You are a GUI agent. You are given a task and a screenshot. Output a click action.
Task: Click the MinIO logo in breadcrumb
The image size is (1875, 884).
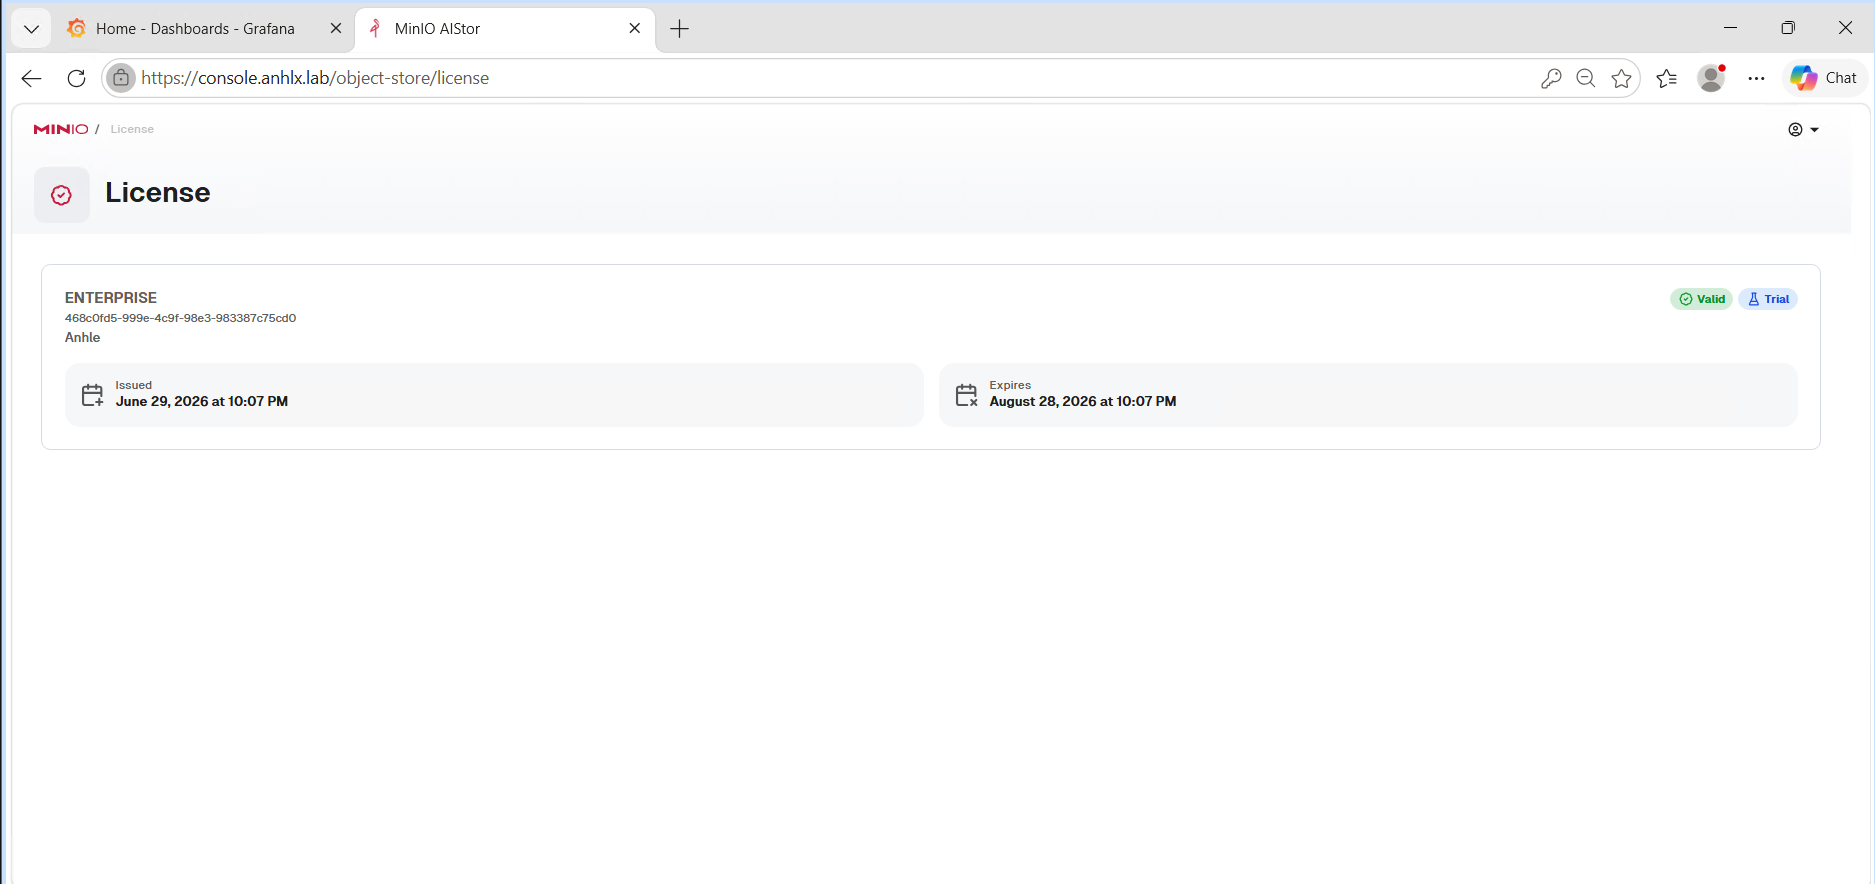pyautogui.click(x=61, y=129)
